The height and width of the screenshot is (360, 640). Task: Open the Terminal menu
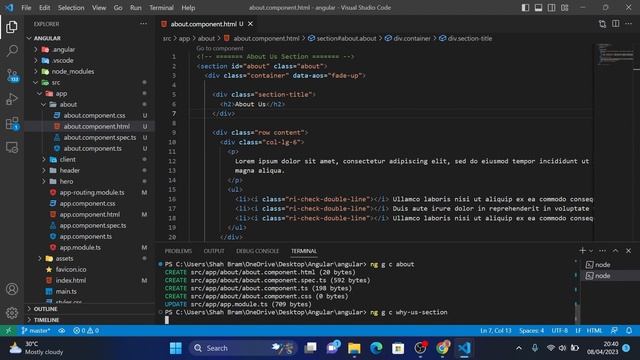[161, 8]
